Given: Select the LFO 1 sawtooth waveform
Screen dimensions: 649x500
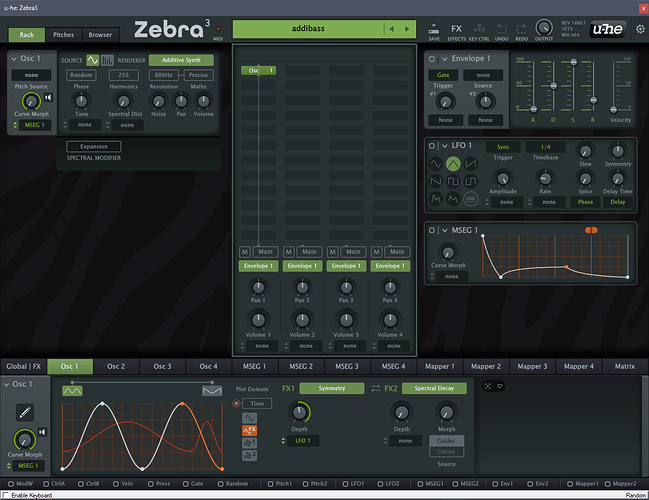Looking at the screenshot, I should (471, 164).
